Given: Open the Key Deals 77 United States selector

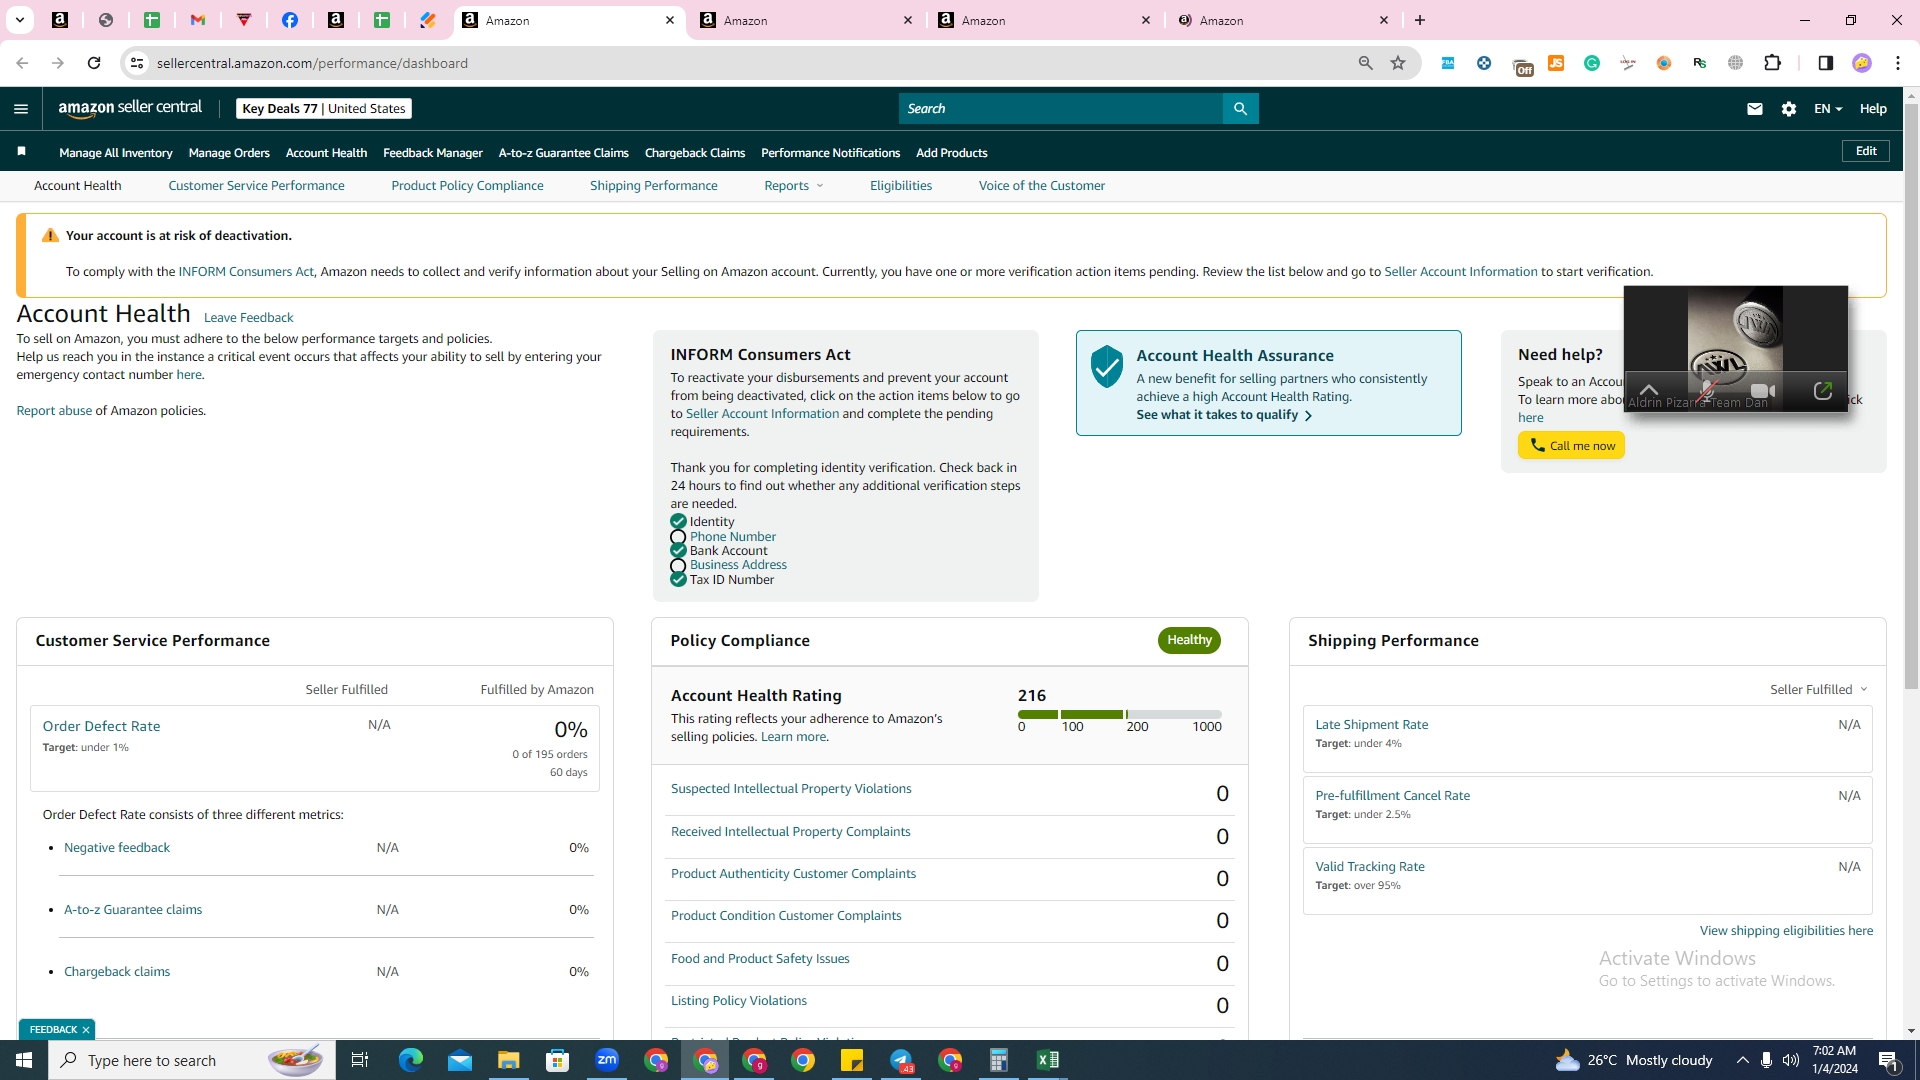Looking at the screenshot, I should (324, 109).
